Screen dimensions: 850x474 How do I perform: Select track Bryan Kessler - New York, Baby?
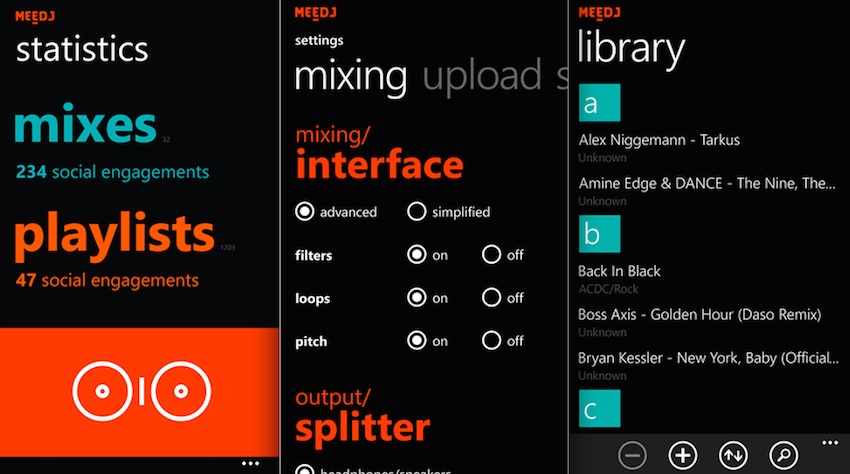708,358
